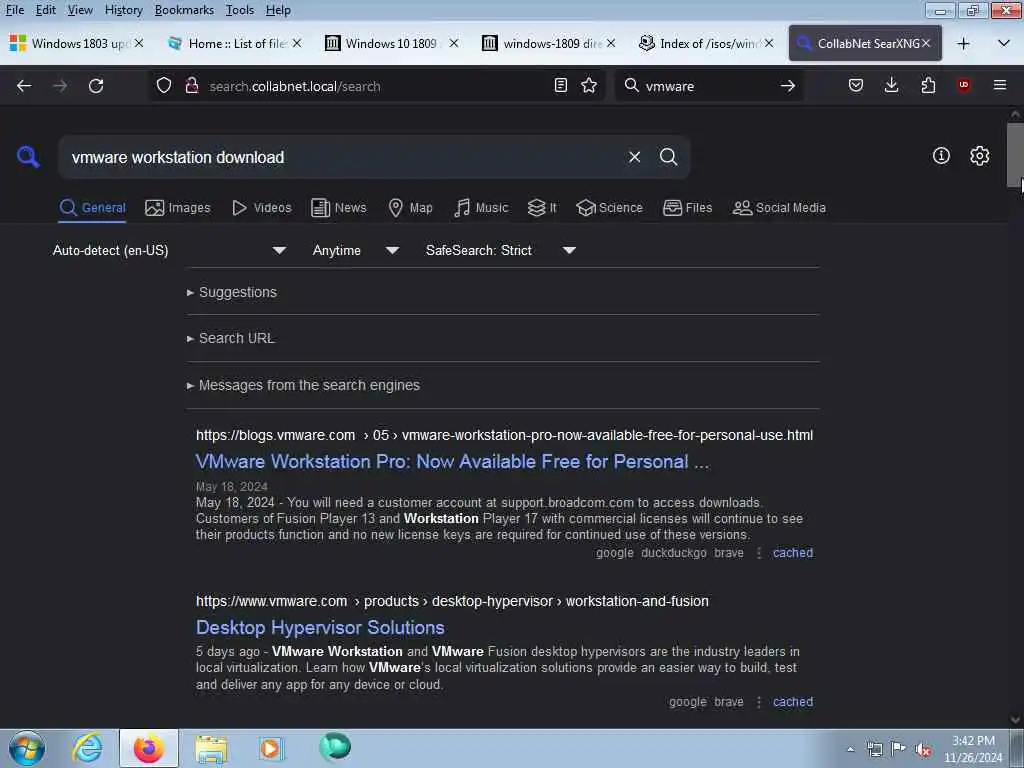
Task: Expand the Suggestions section
Action: pos(232,292)
